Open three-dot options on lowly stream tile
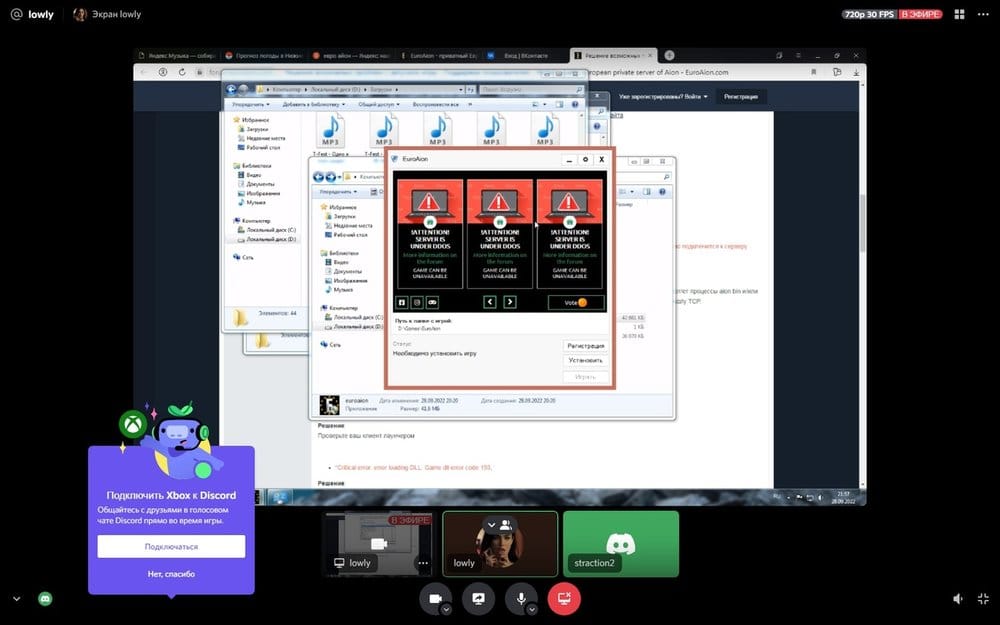 coord(422,563)
